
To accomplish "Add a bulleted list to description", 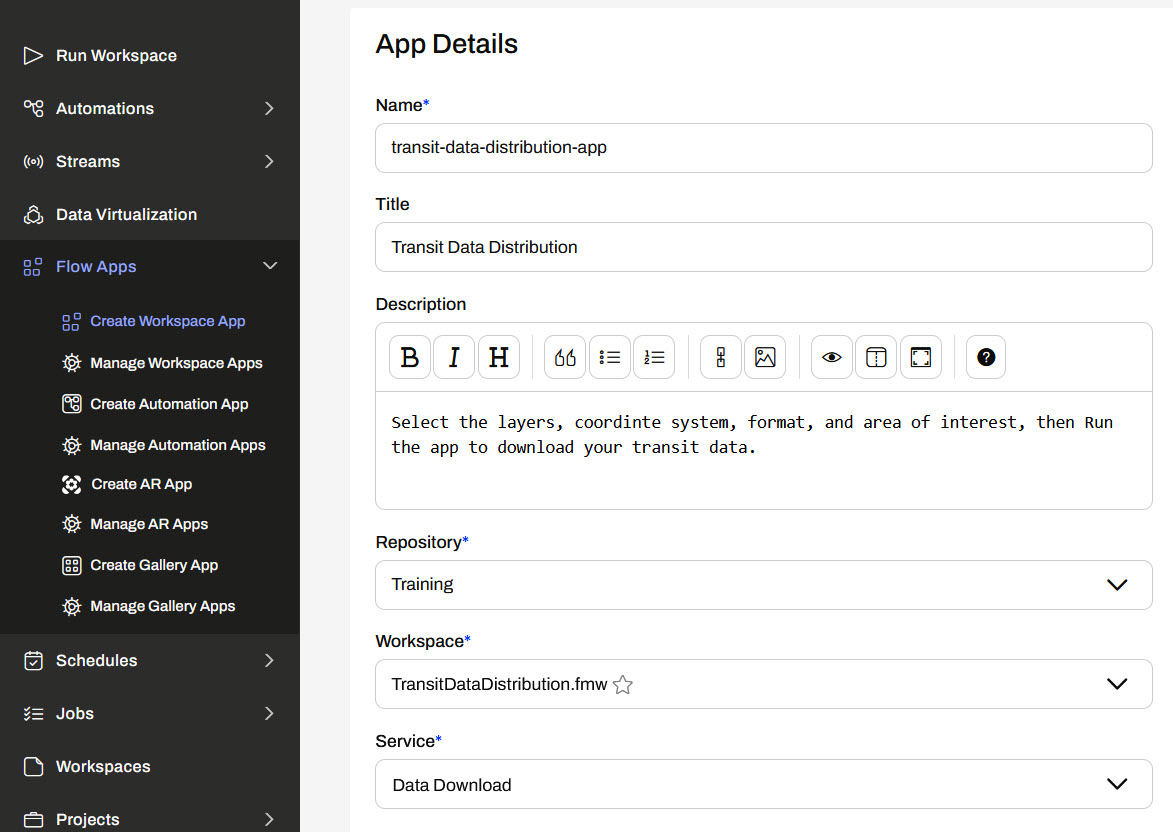I will (610, 357).
